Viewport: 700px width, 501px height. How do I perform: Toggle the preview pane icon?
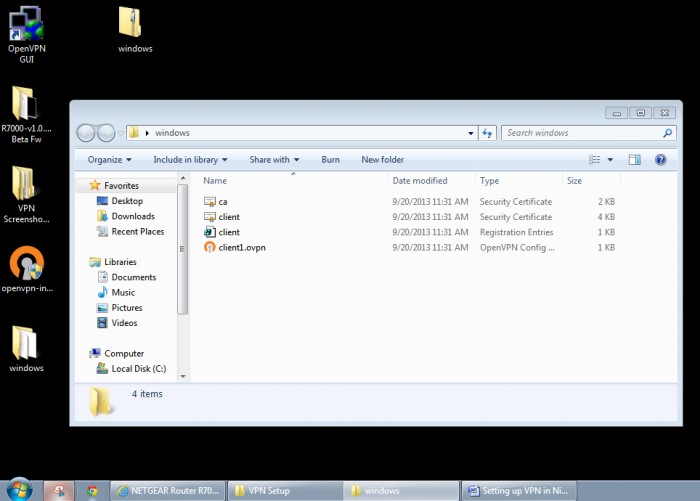634,159
